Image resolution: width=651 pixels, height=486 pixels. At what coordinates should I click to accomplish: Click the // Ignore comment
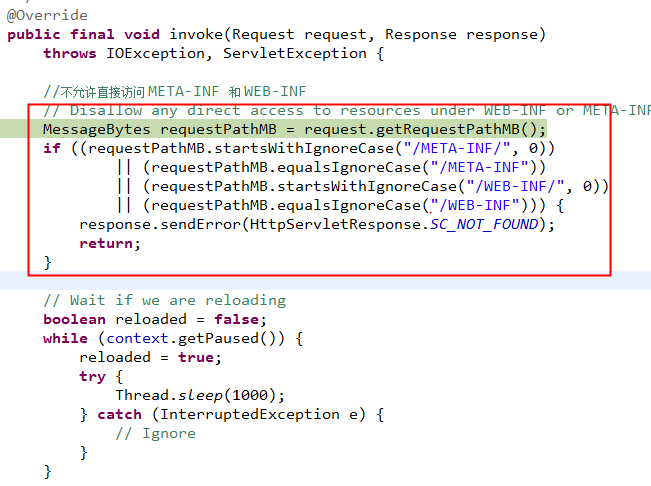click(156, 433)
